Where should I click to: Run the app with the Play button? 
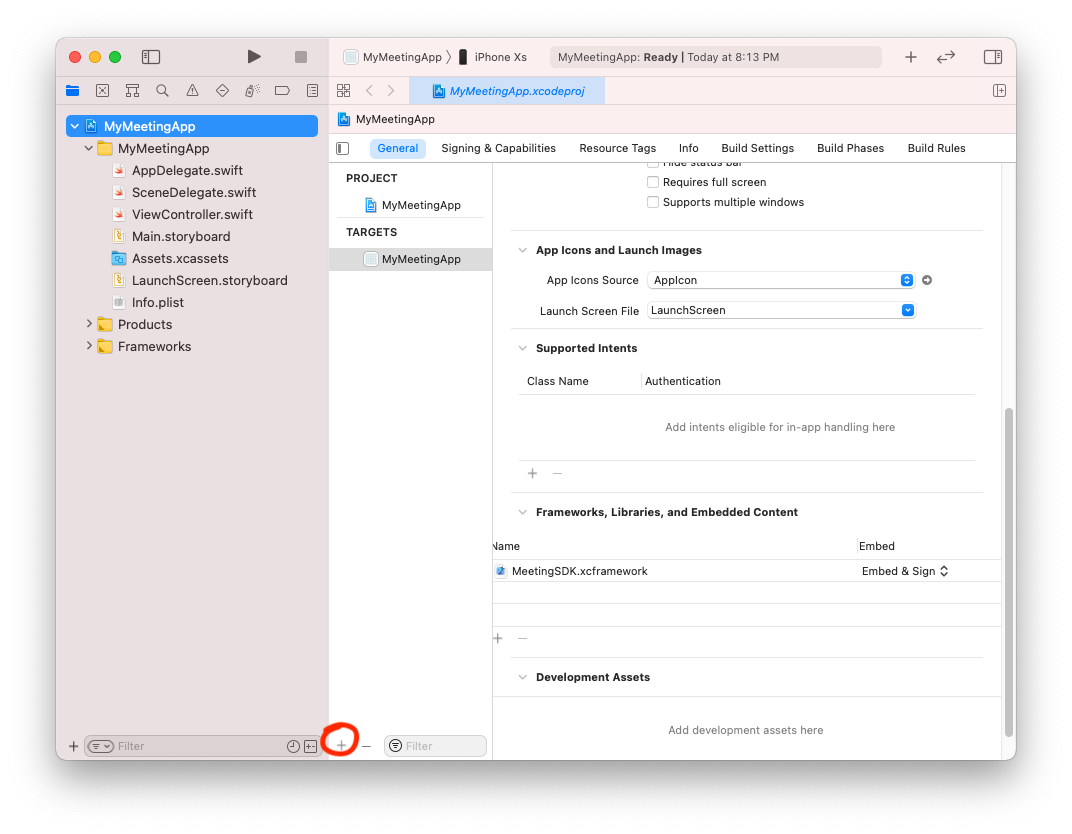pos(254,57)
